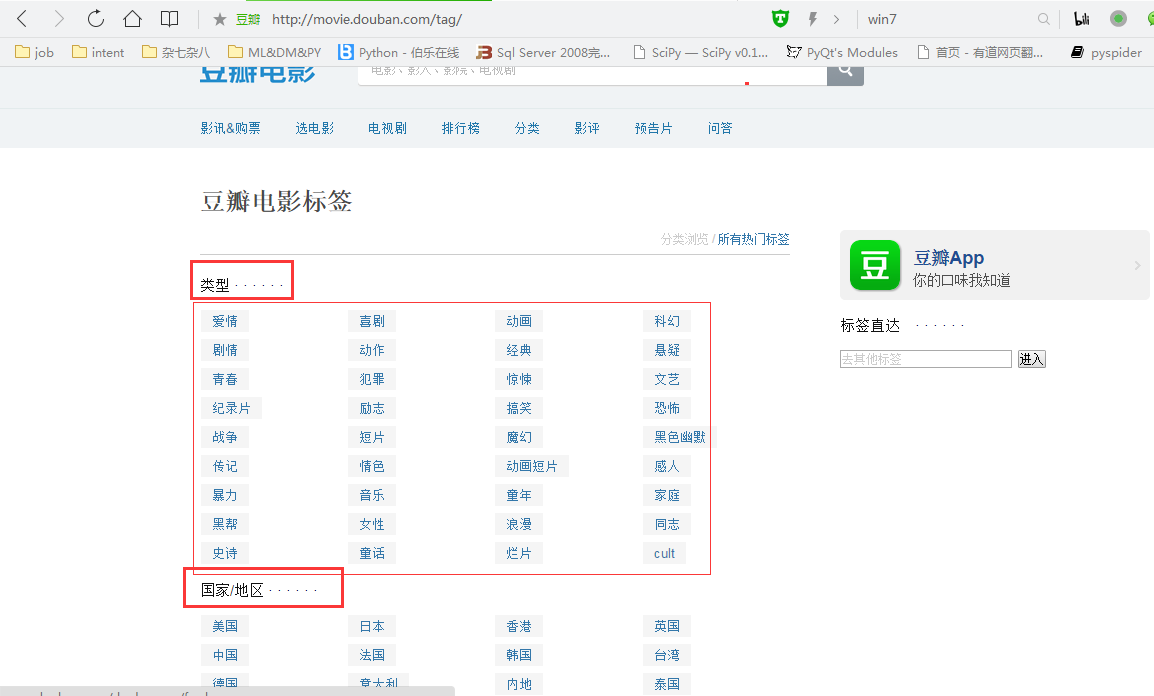Open PyQt's Modules bookmark
Screen dimensions: 1154x696
click(x=842, y=52)
